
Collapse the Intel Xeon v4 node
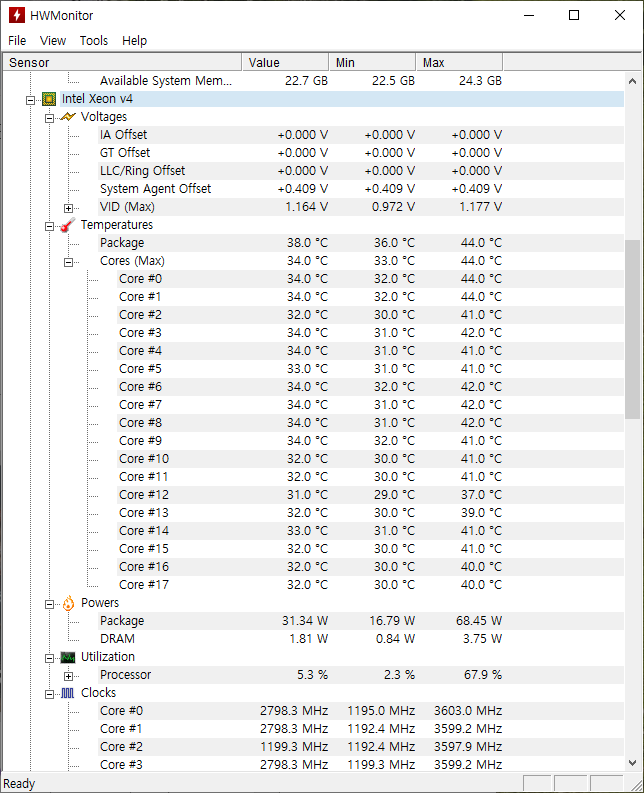pos(30,100)
